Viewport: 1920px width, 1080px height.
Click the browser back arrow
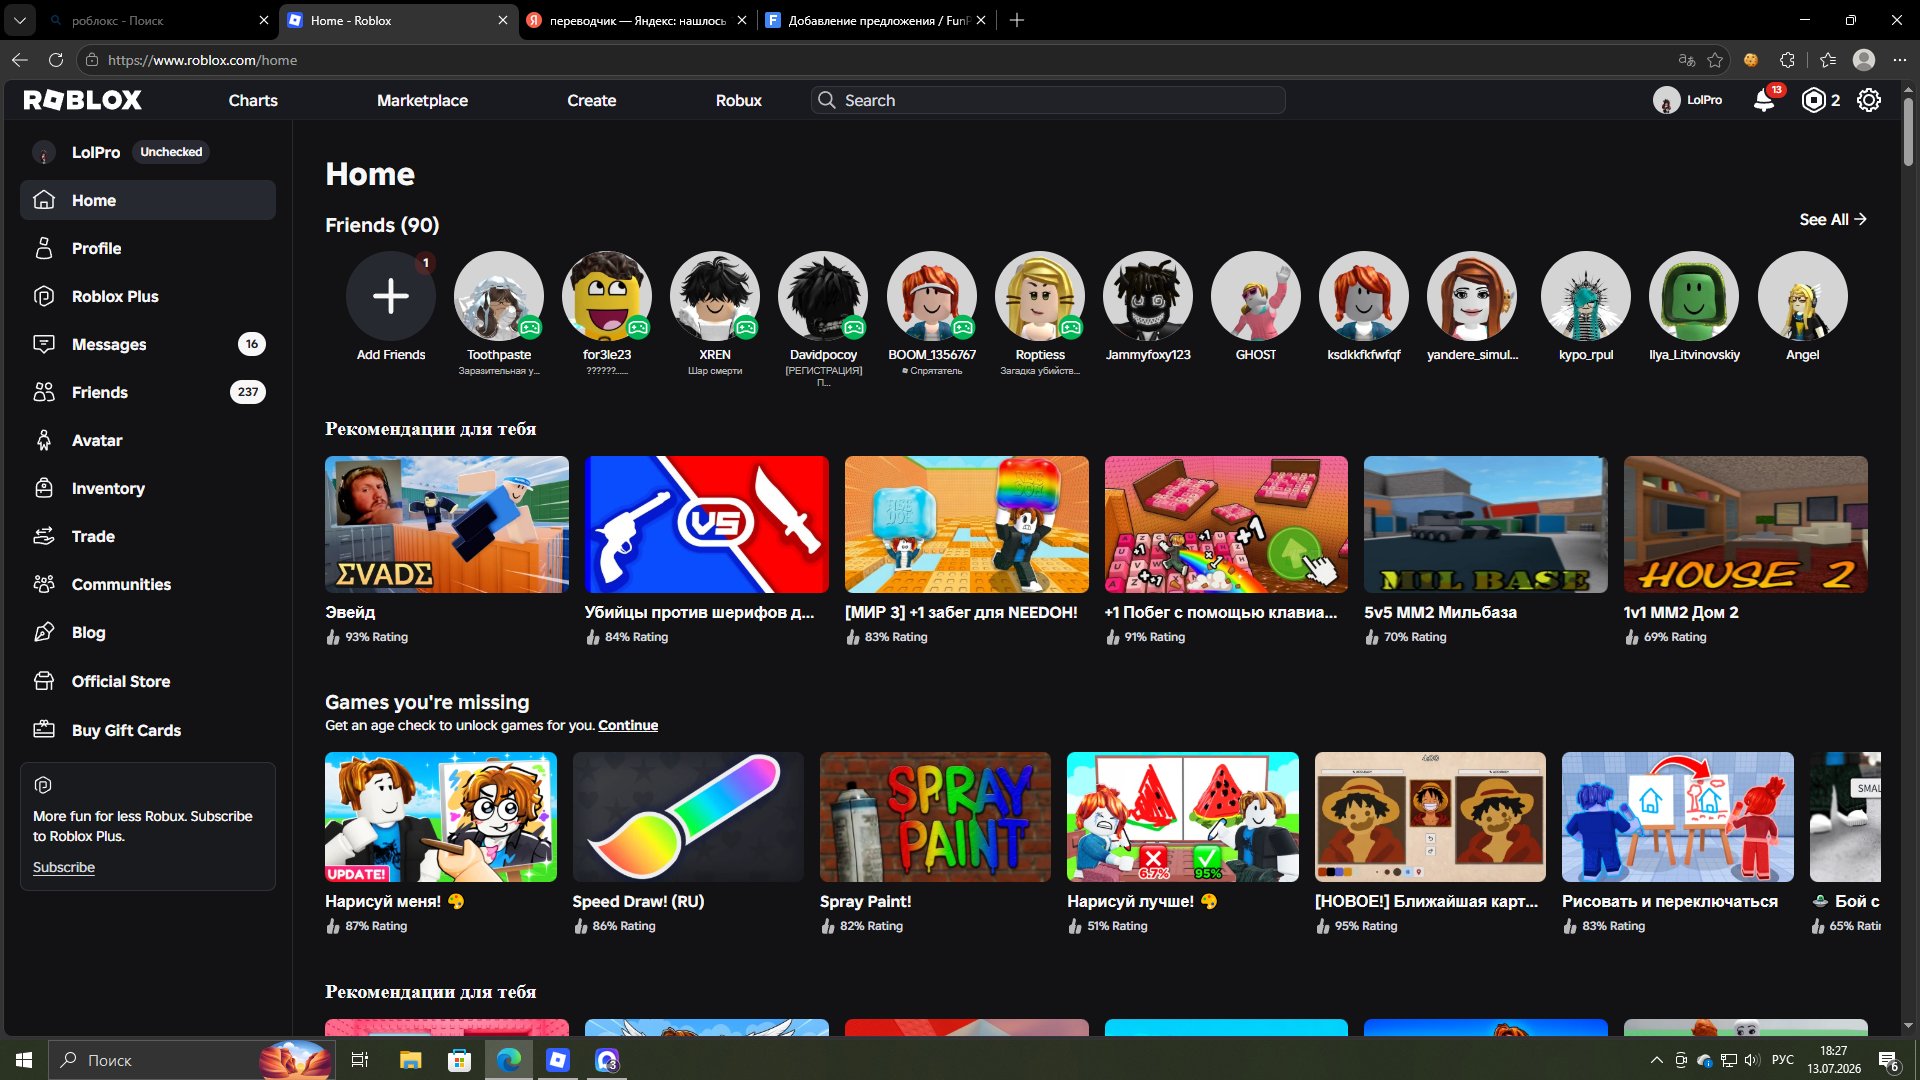[19, 60]
